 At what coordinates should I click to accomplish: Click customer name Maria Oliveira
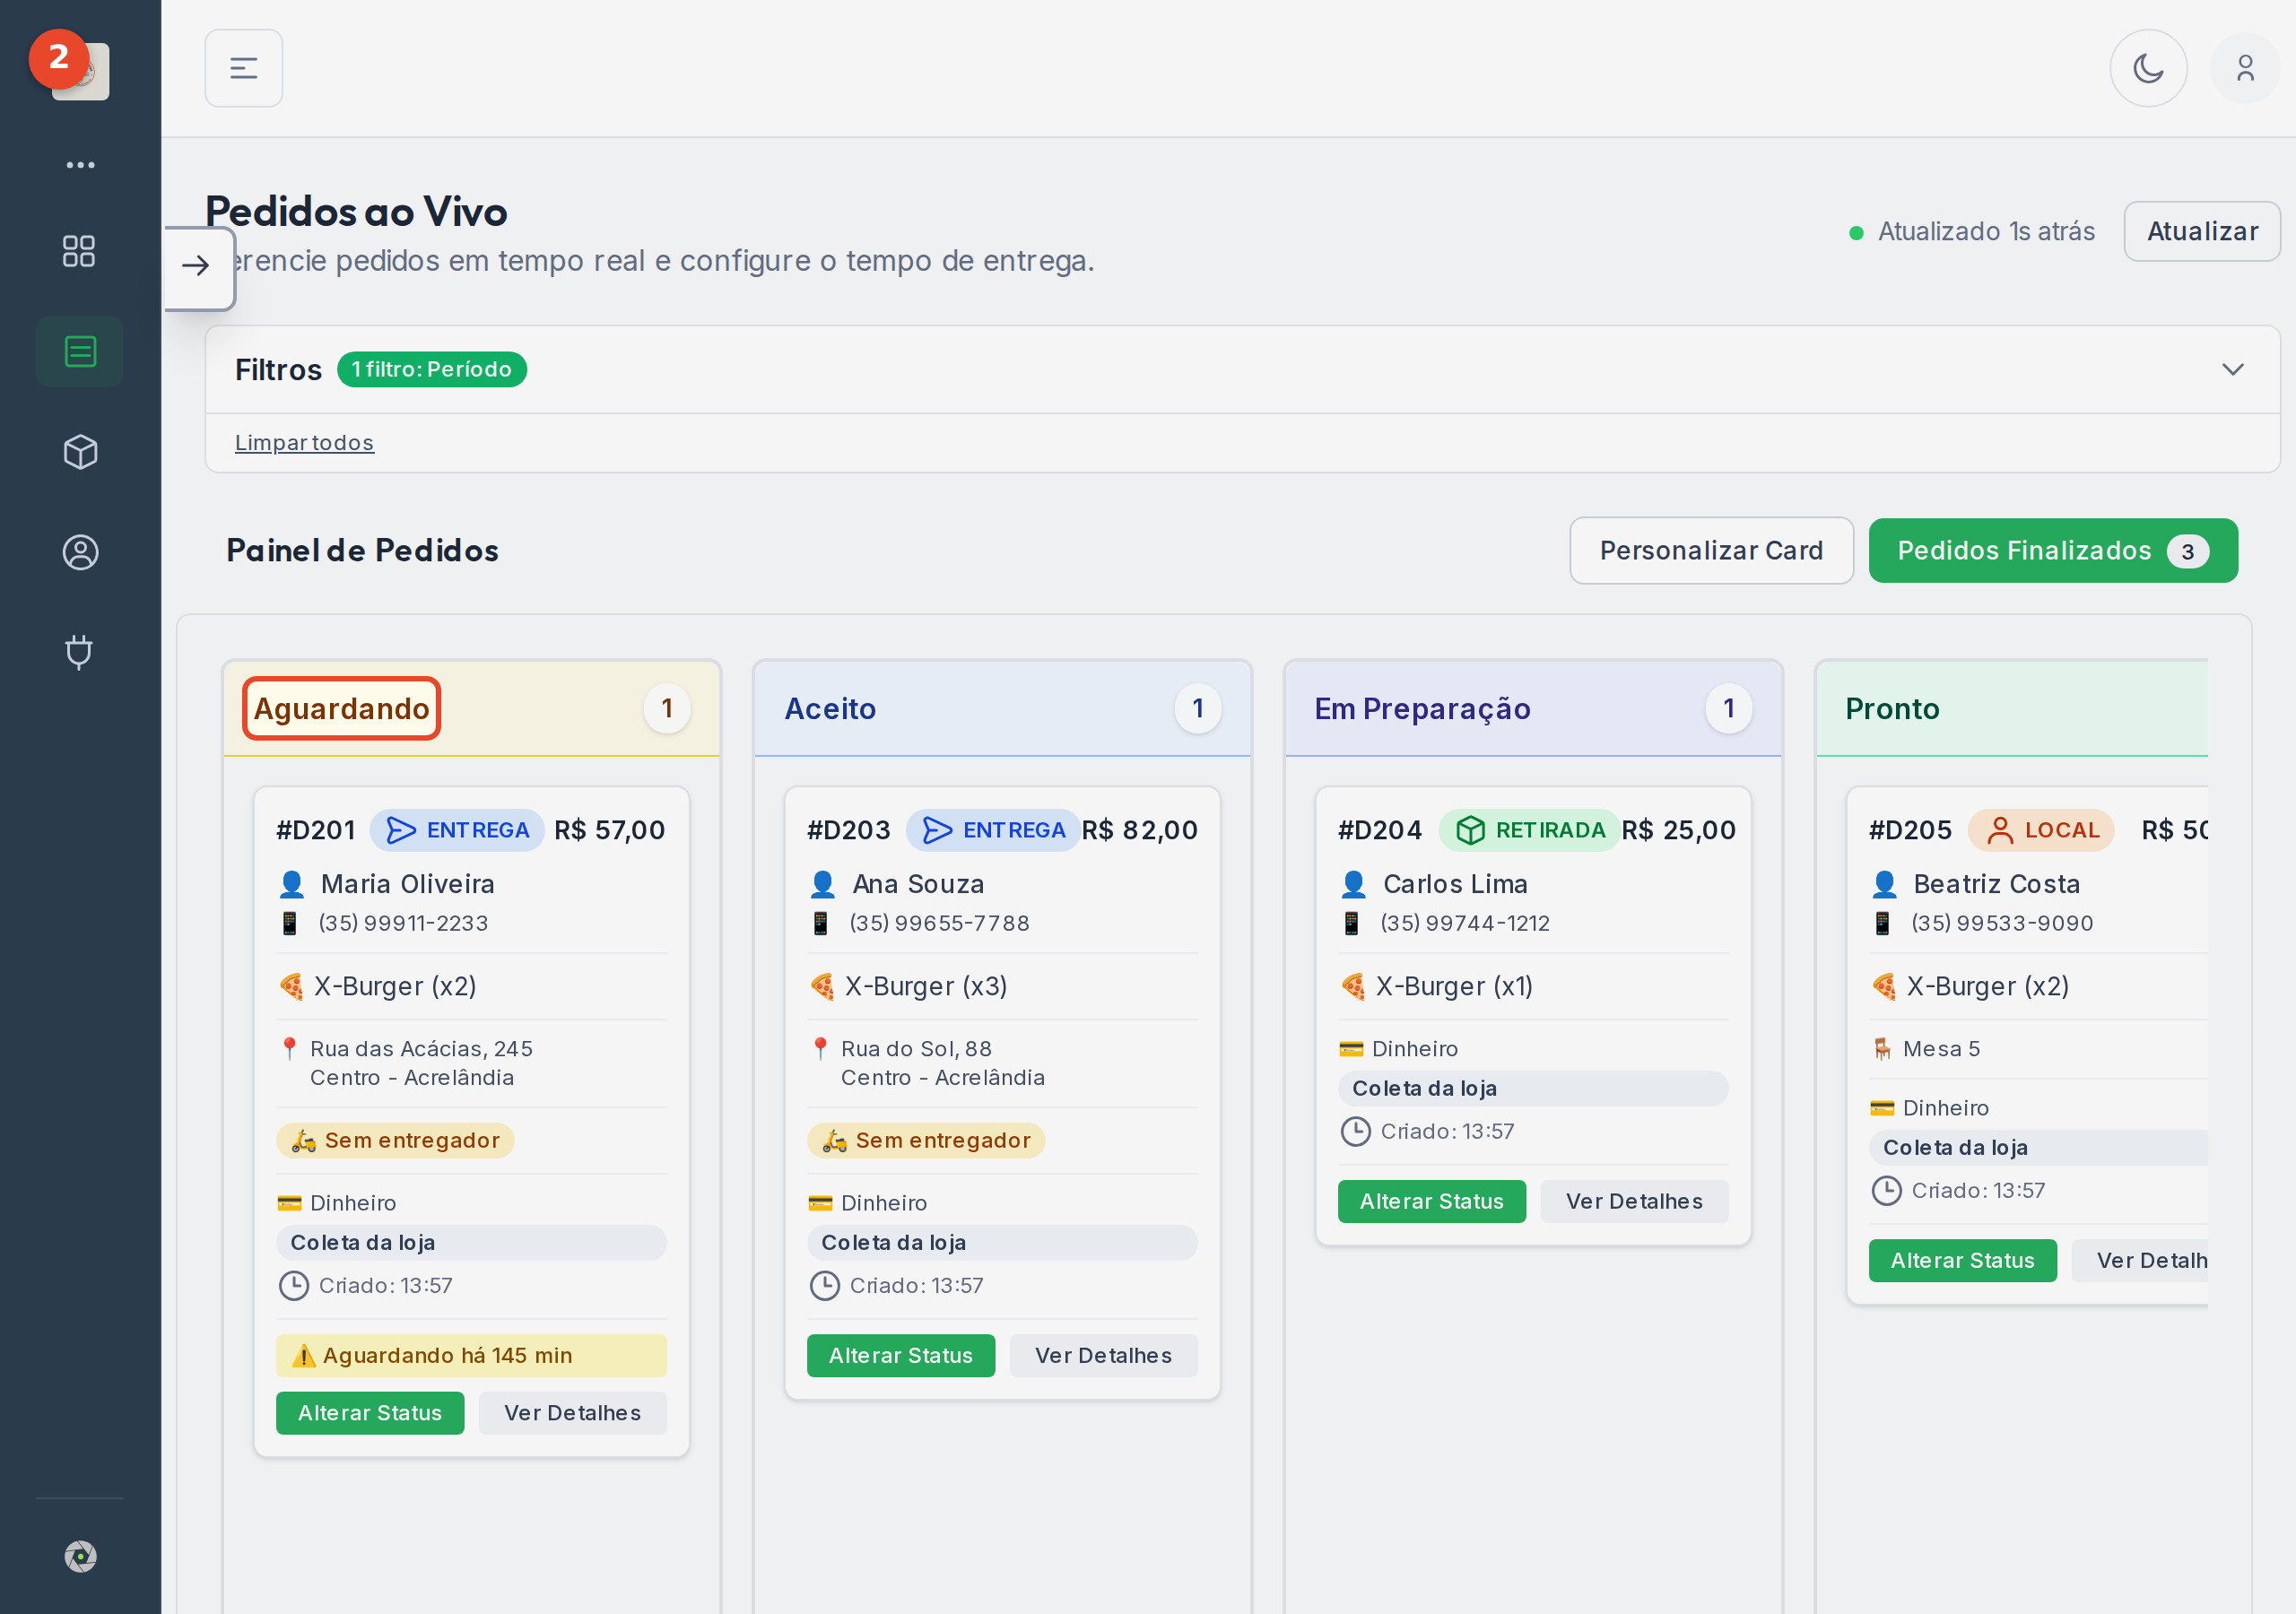point(408,884)
